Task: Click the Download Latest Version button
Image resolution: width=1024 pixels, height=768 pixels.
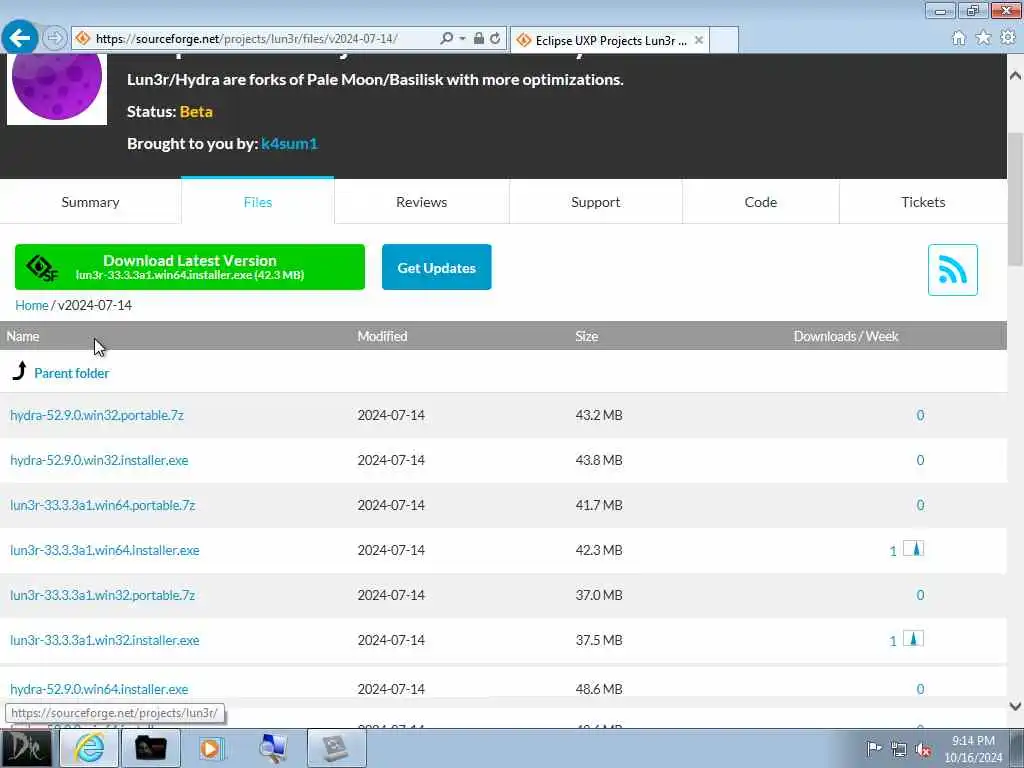Action: click(190, 267)
